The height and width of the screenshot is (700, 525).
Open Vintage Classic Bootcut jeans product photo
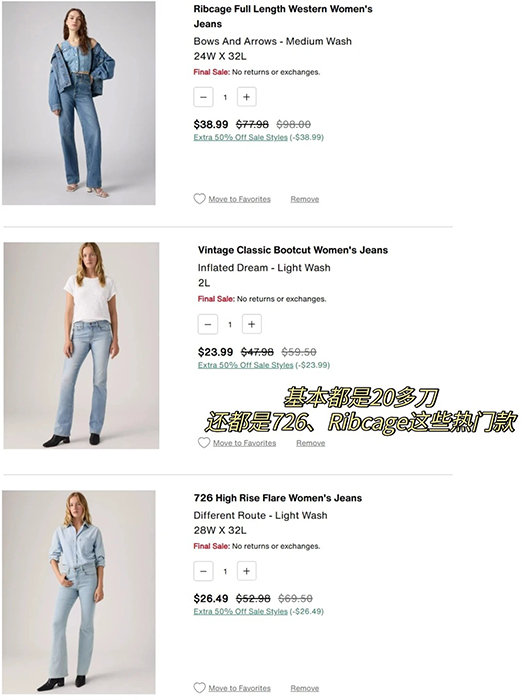[81, 346]
